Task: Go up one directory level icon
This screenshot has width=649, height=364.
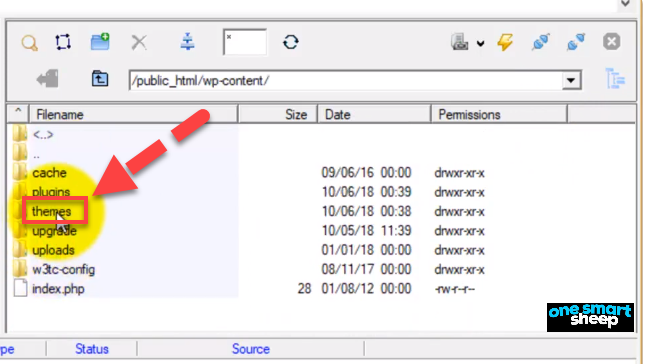Action: click(100, 79)
